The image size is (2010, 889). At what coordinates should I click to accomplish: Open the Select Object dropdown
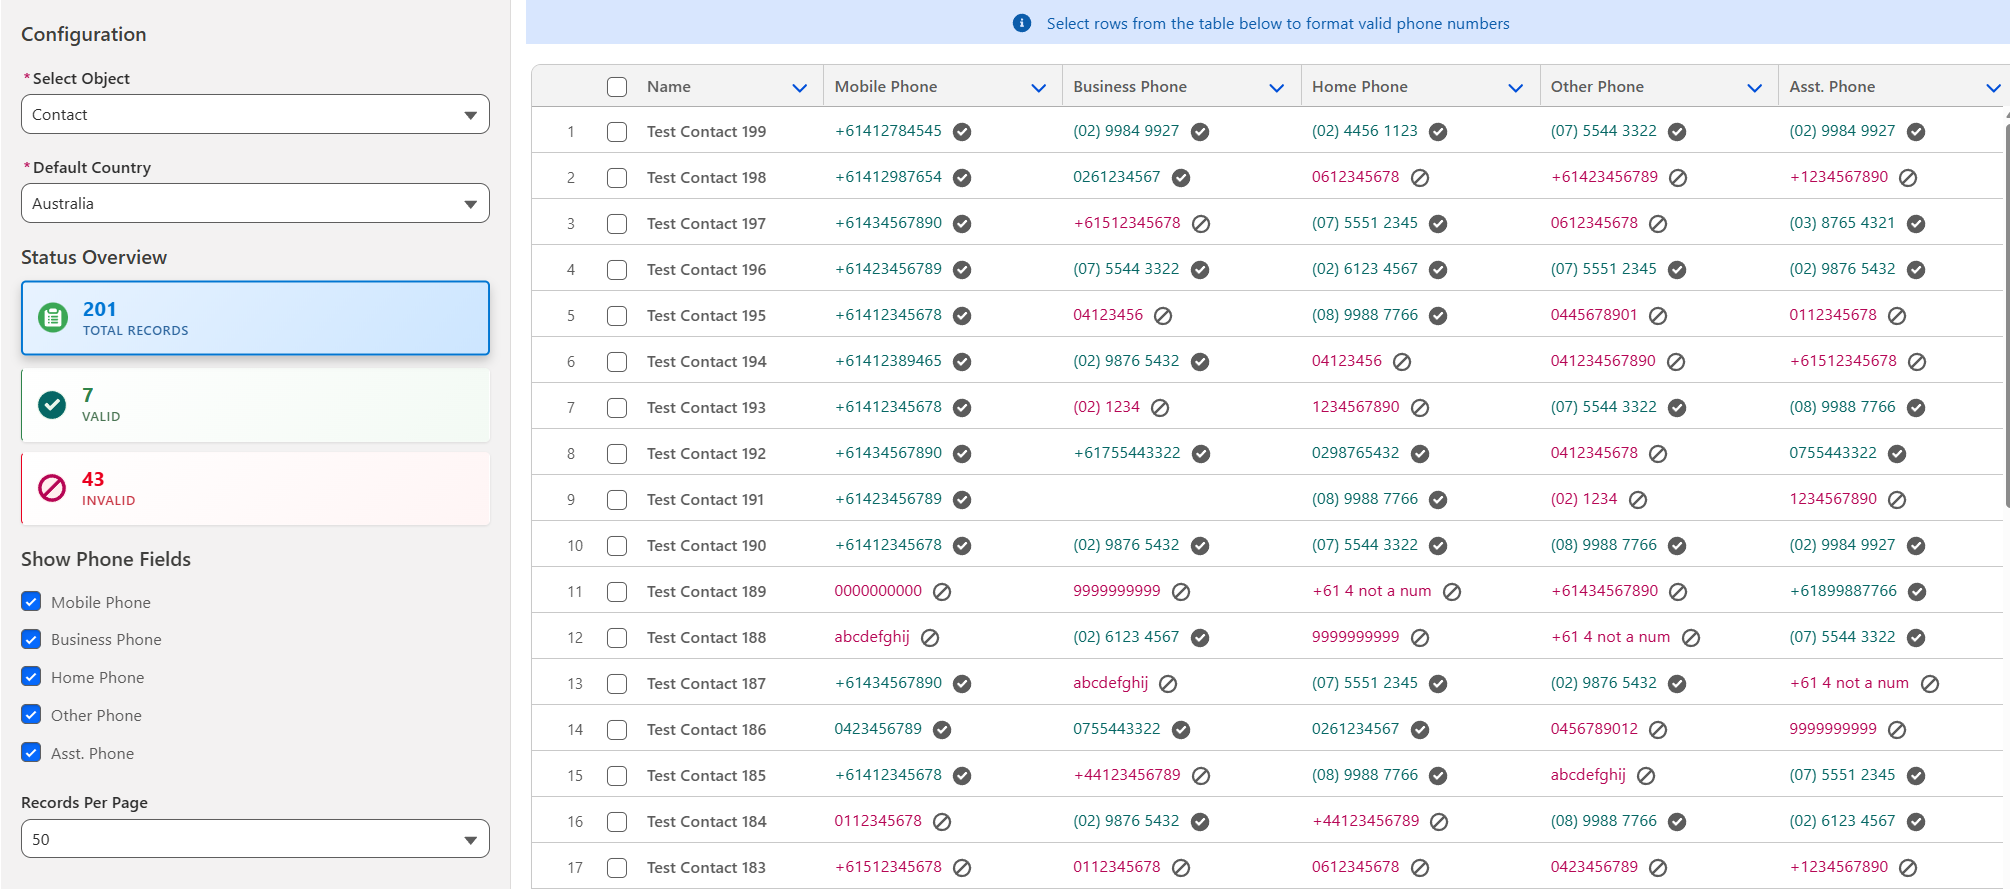coord(255,114)
